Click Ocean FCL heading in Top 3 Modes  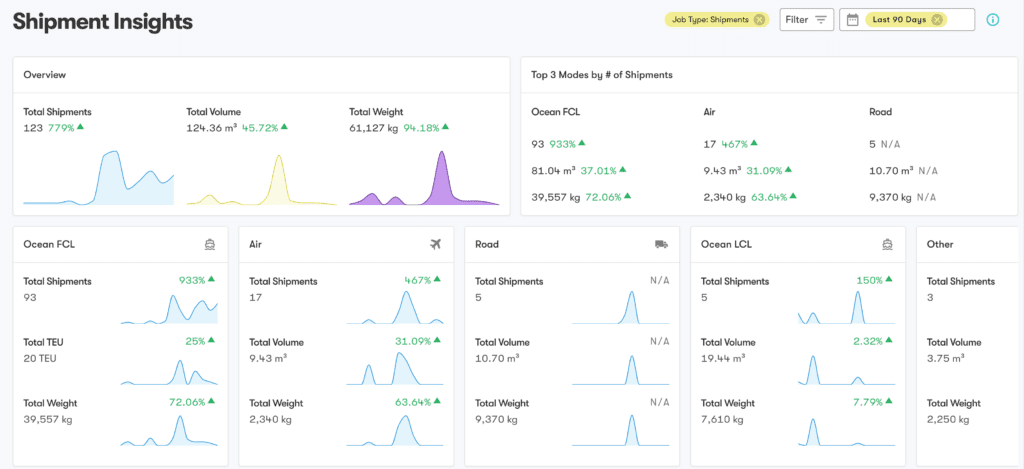[x=556, y=112]
